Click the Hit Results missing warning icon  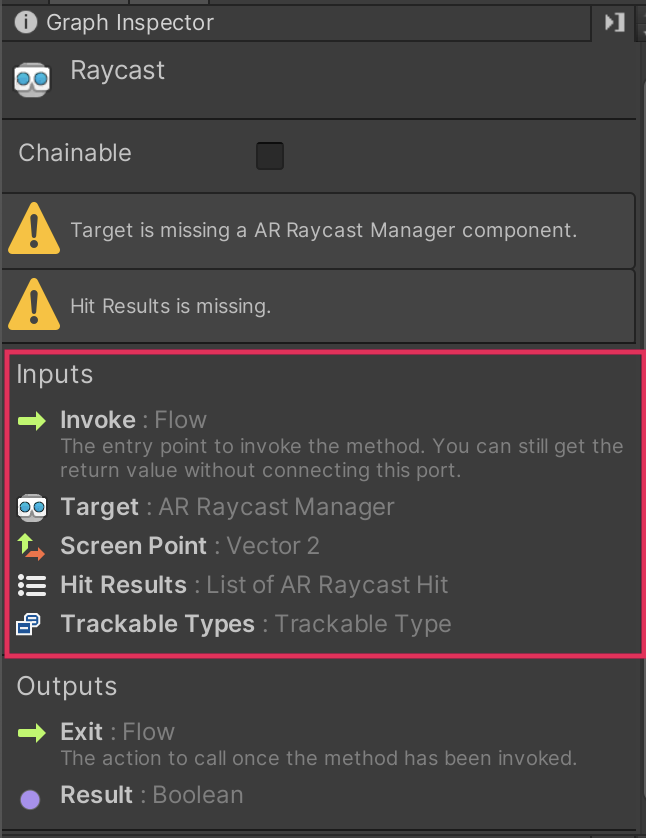[34, 307]
